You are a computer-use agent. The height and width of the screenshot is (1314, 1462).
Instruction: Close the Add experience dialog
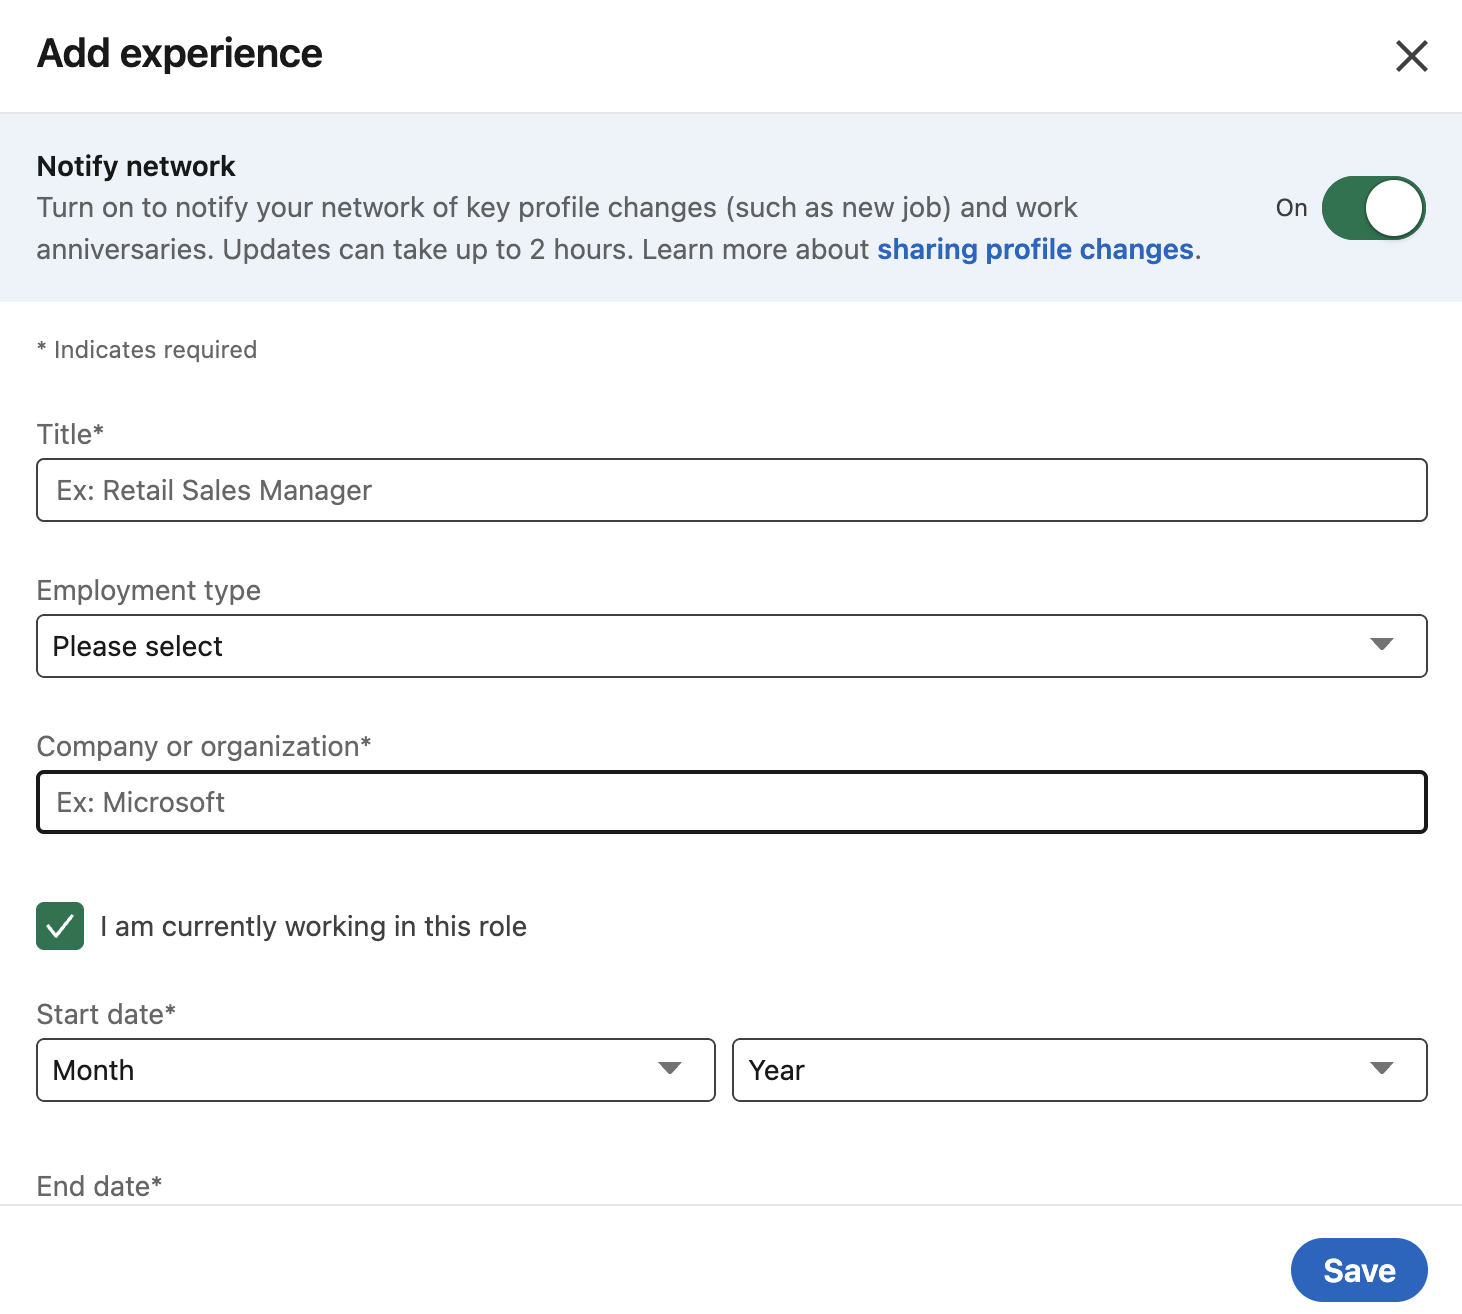[x=1411, y=56]
